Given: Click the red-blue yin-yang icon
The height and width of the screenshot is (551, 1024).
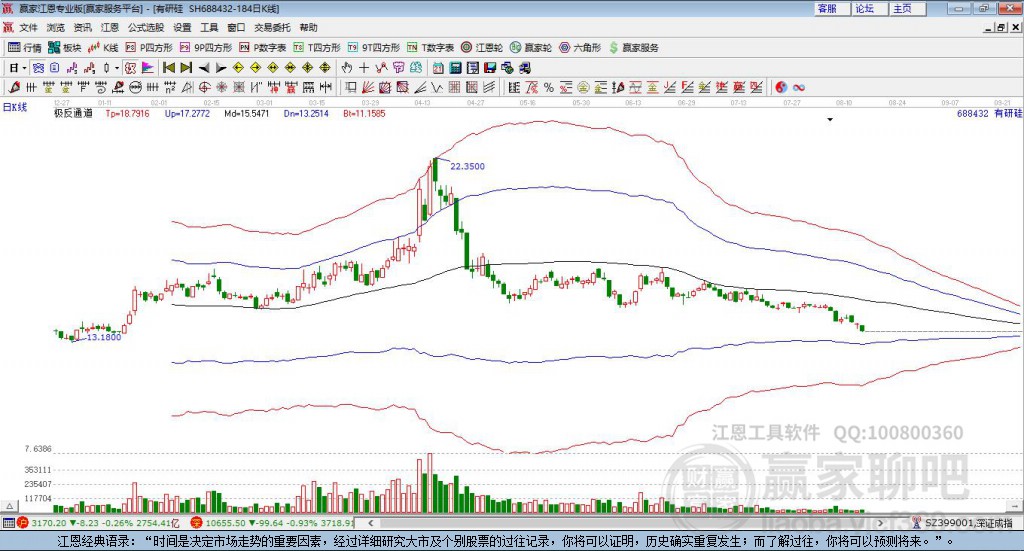Looking at the screenshot, I should tap(781, 87).
